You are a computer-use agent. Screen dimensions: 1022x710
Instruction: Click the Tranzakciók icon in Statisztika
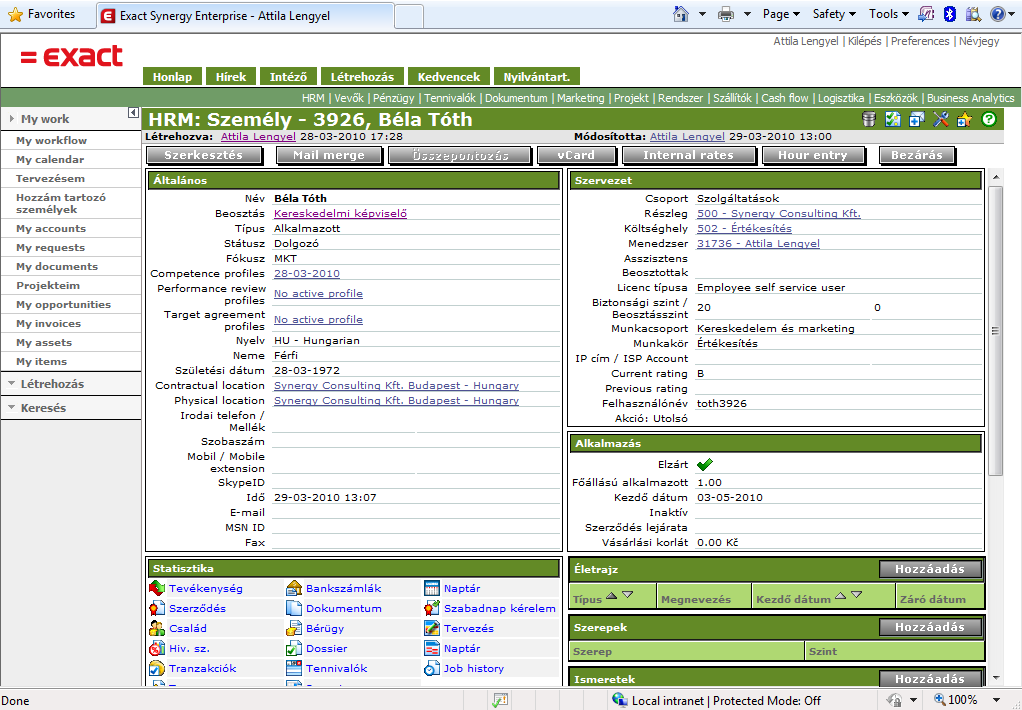pos(156,668)
